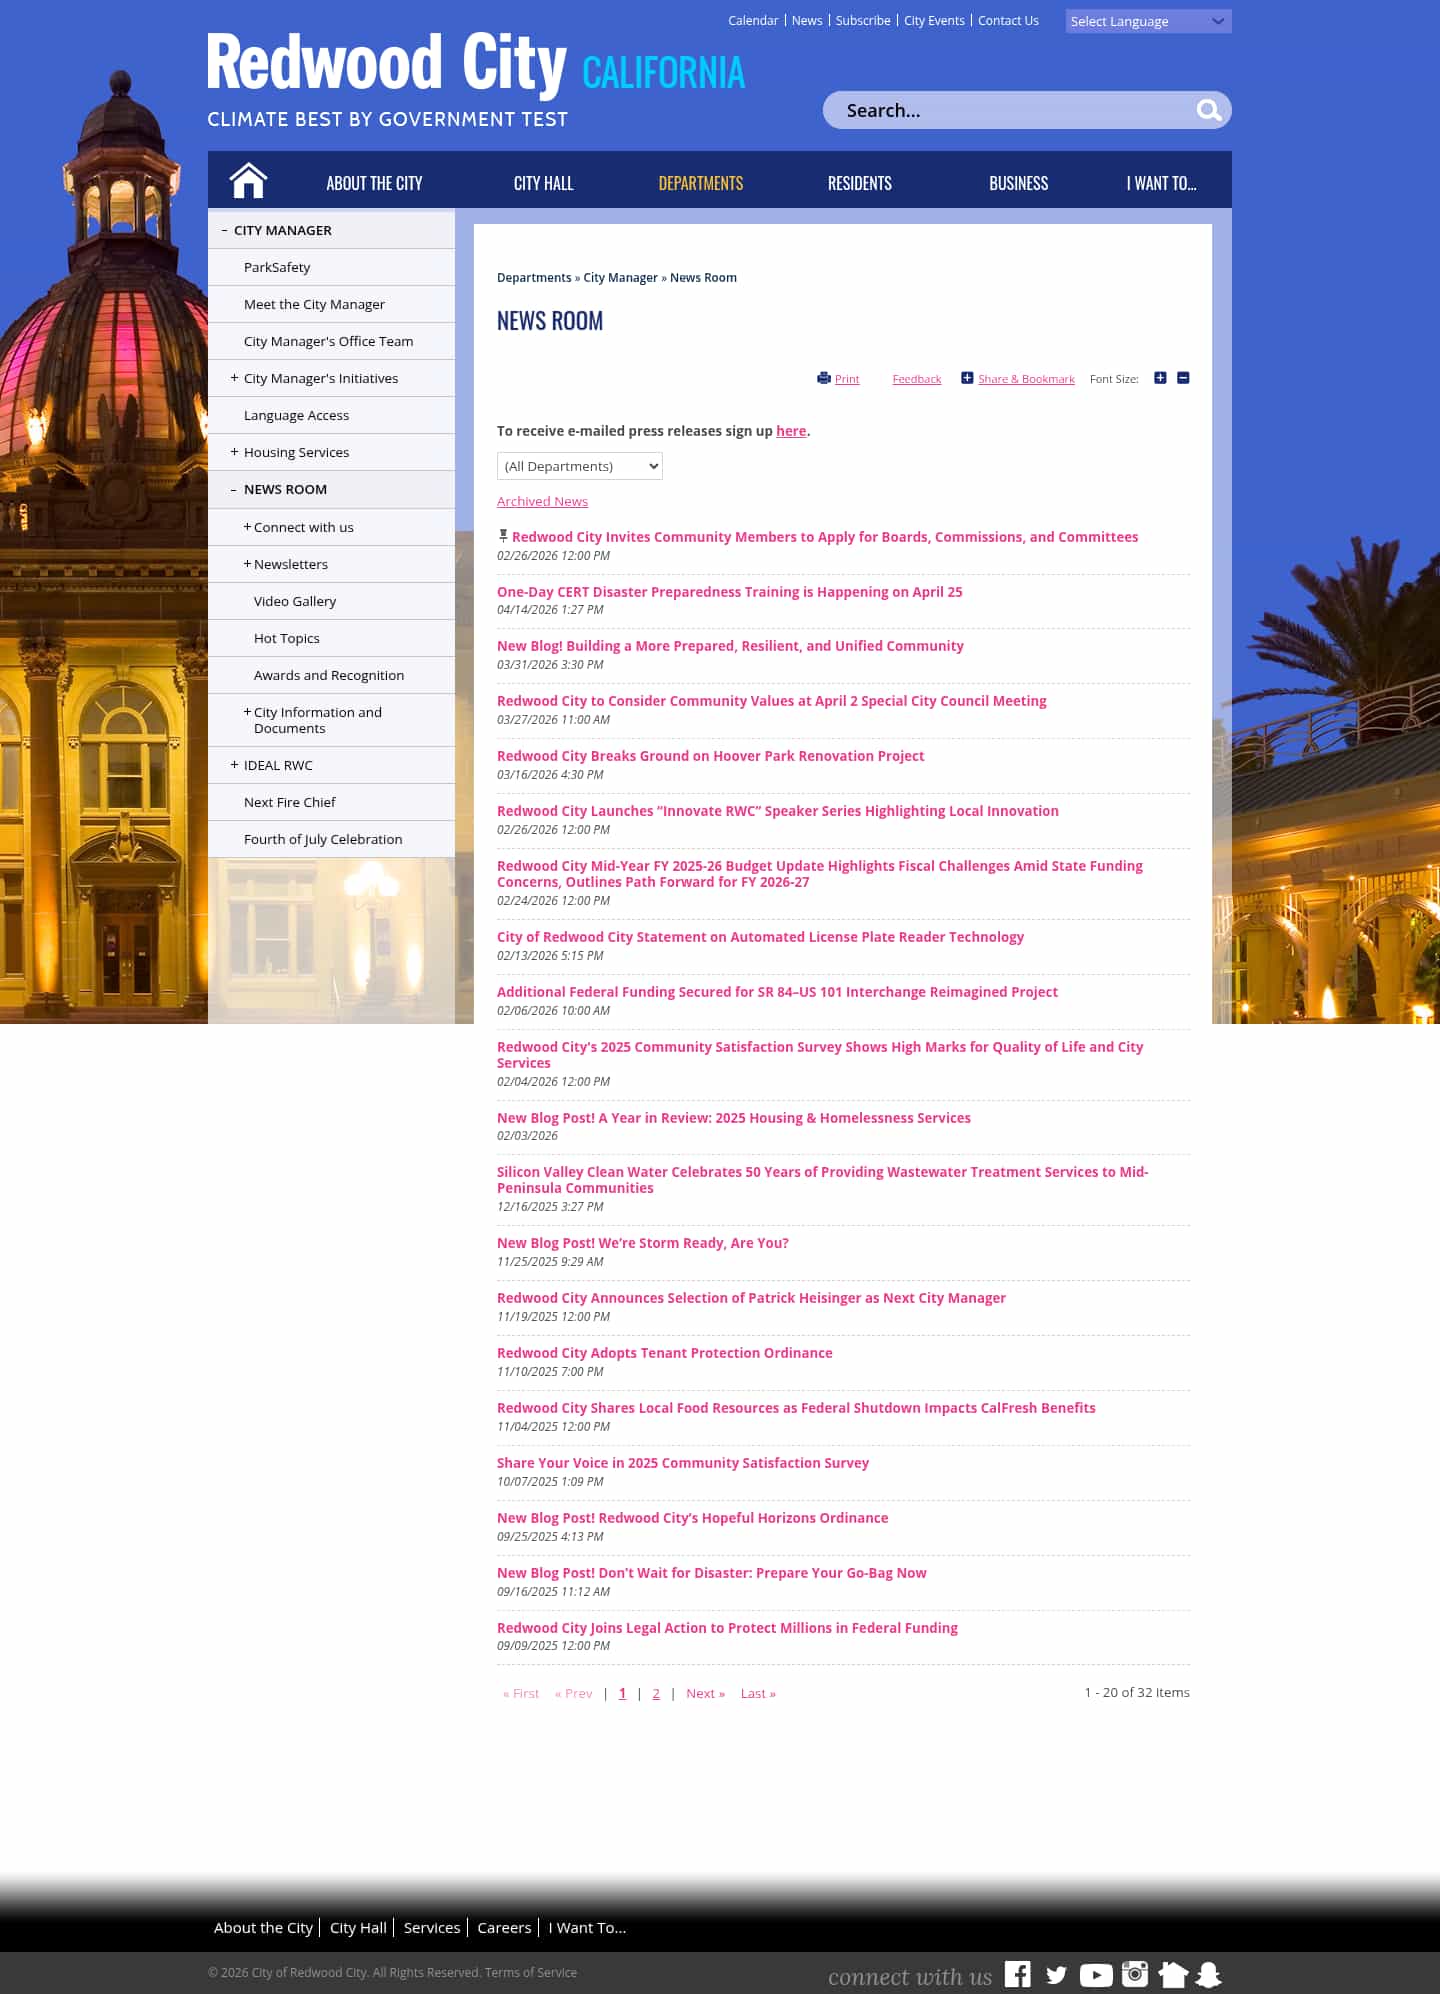1440x1994 pixels.
Task: Open the CERT Disaster Preparedness Training article
Action: click(730, 592)
